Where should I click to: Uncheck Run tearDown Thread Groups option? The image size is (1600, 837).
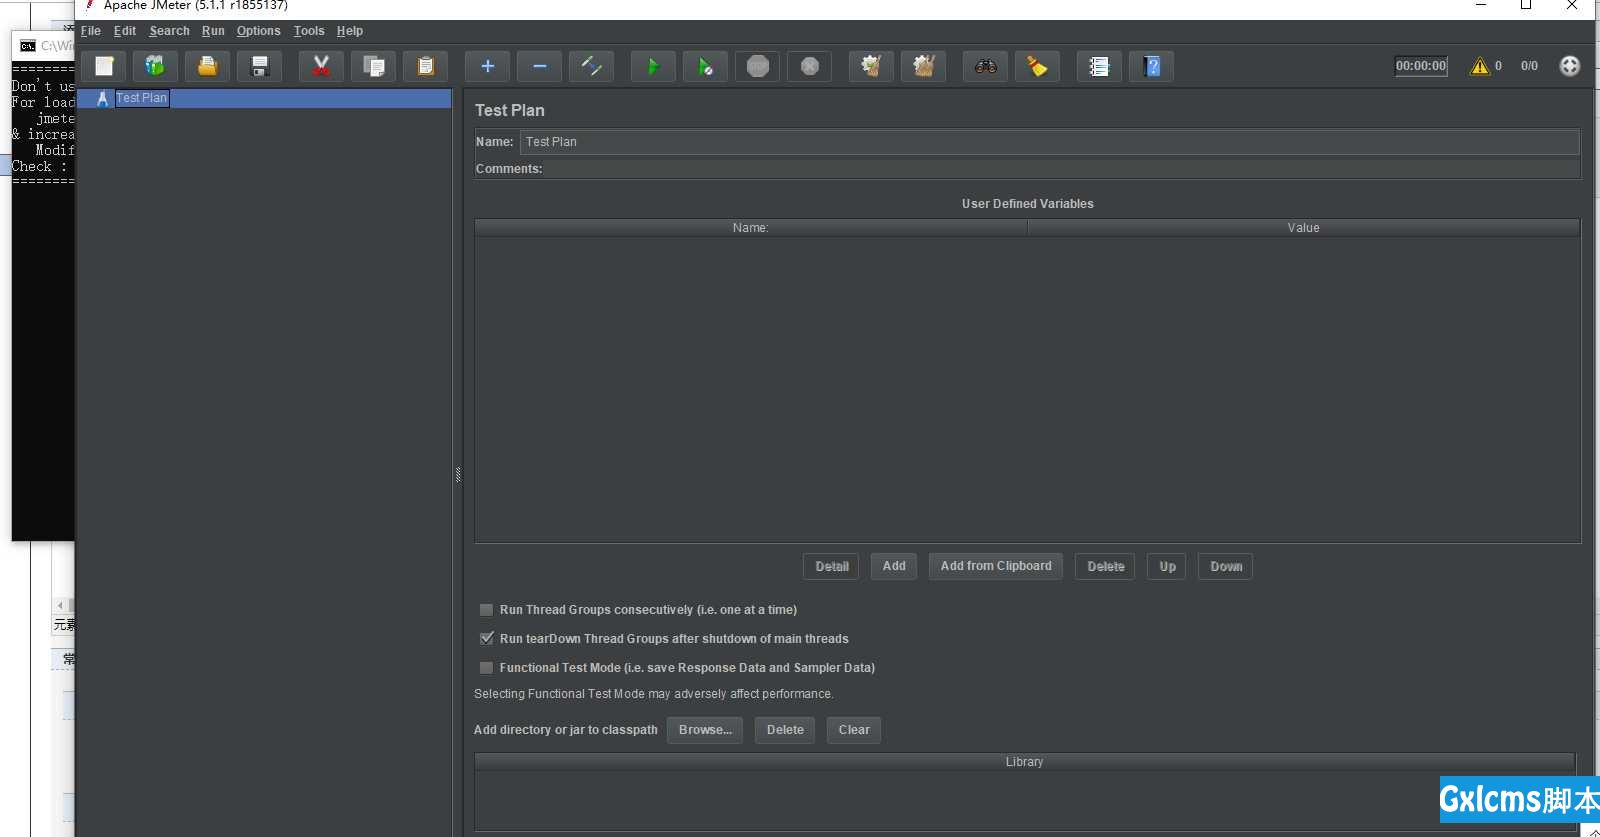click(x=486, y=639)
